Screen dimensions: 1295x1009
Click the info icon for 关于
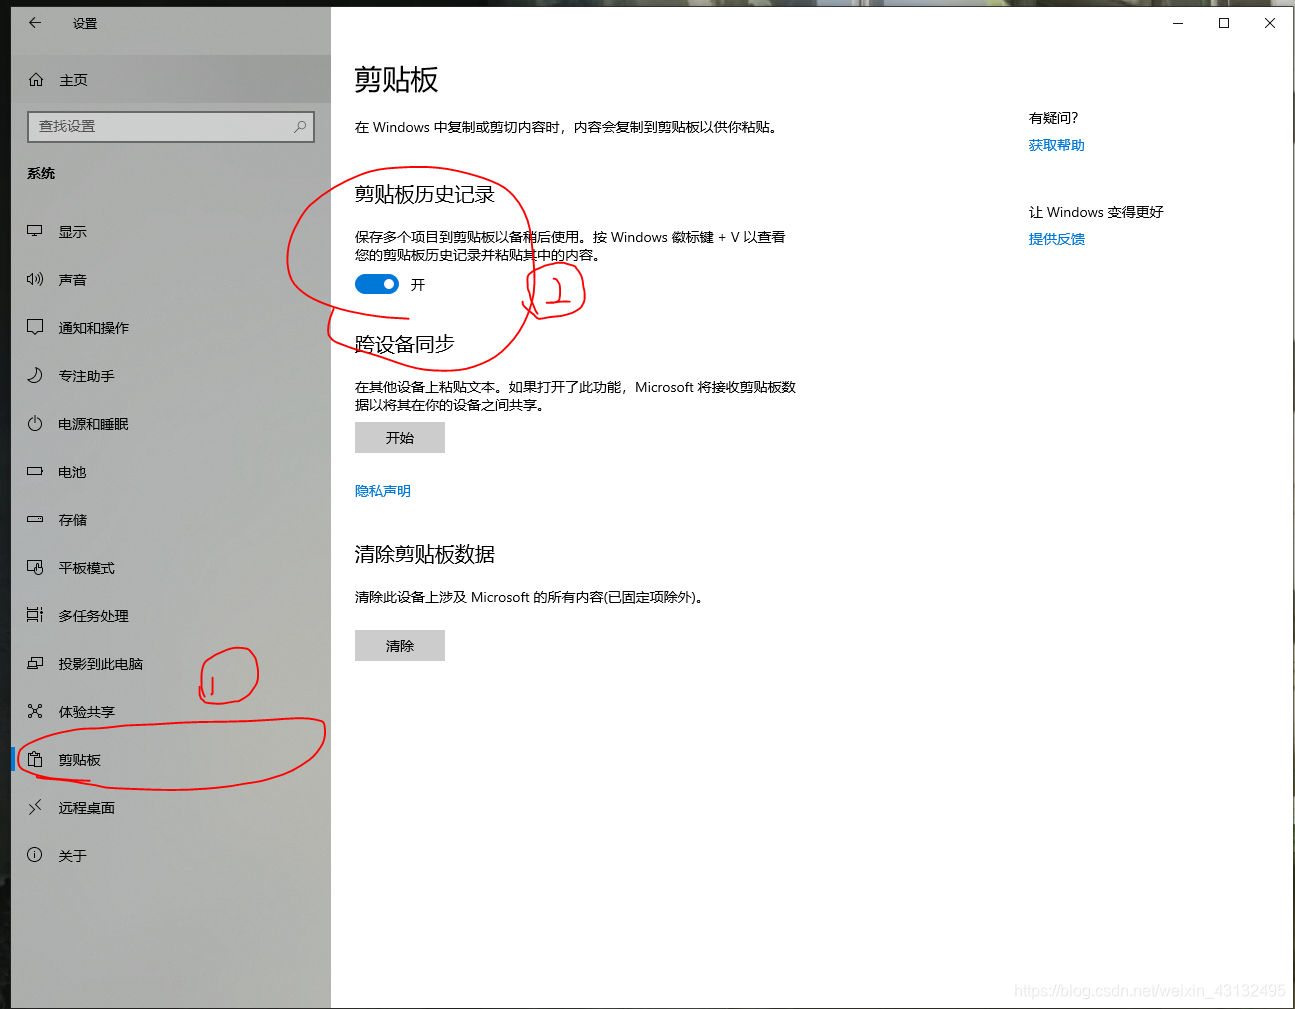[35, 855]
